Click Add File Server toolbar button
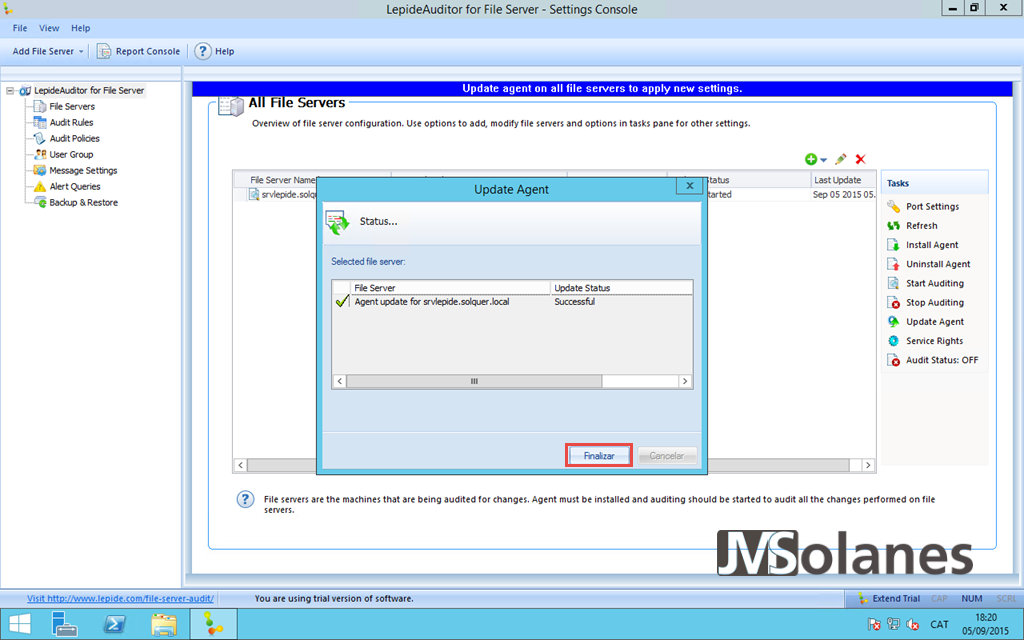This screenshot has width=1024, height=640. tap(43, 51)
